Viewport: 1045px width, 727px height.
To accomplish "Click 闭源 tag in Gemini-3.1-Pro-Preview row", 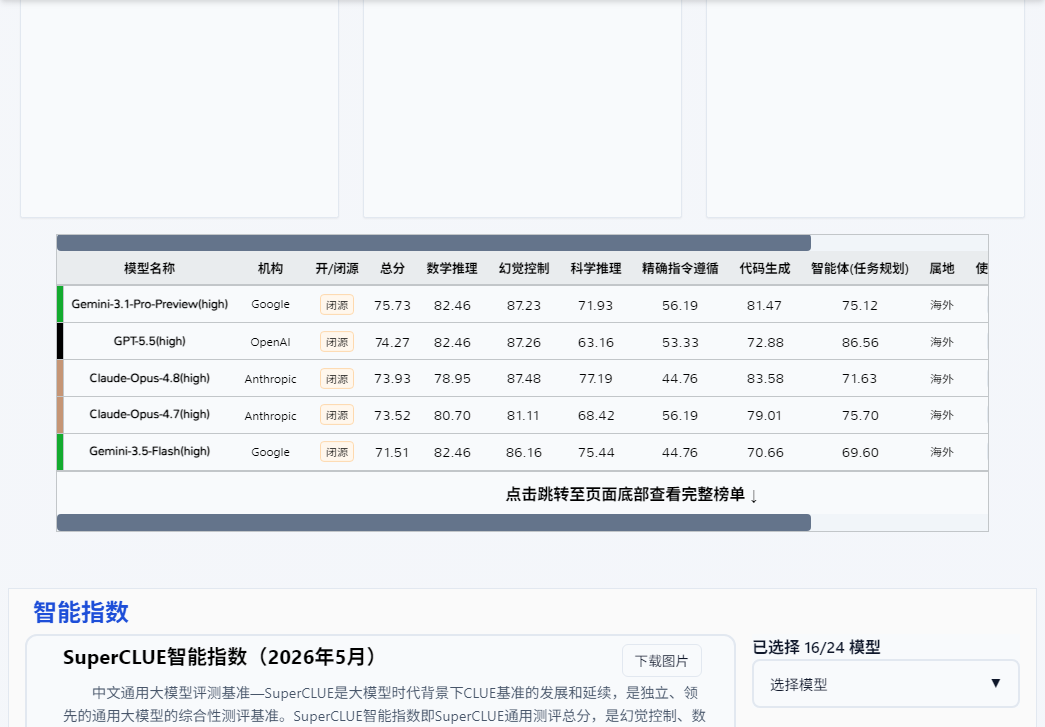I will [337, 305].
